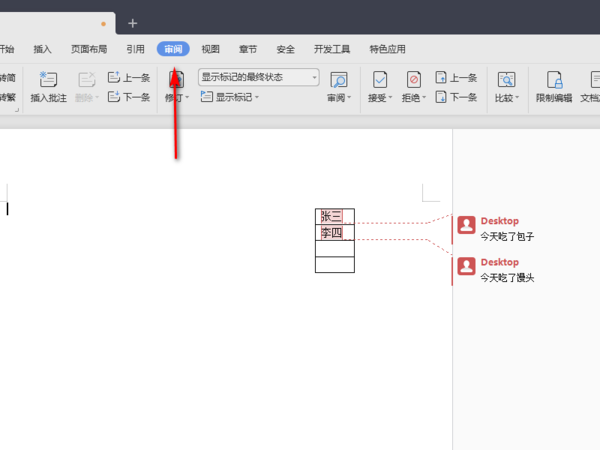Image resolution: width=600 pixels, height=450 pixels.
Task: Click the 插入批注 insert comment icon
Action: [49, 80]
